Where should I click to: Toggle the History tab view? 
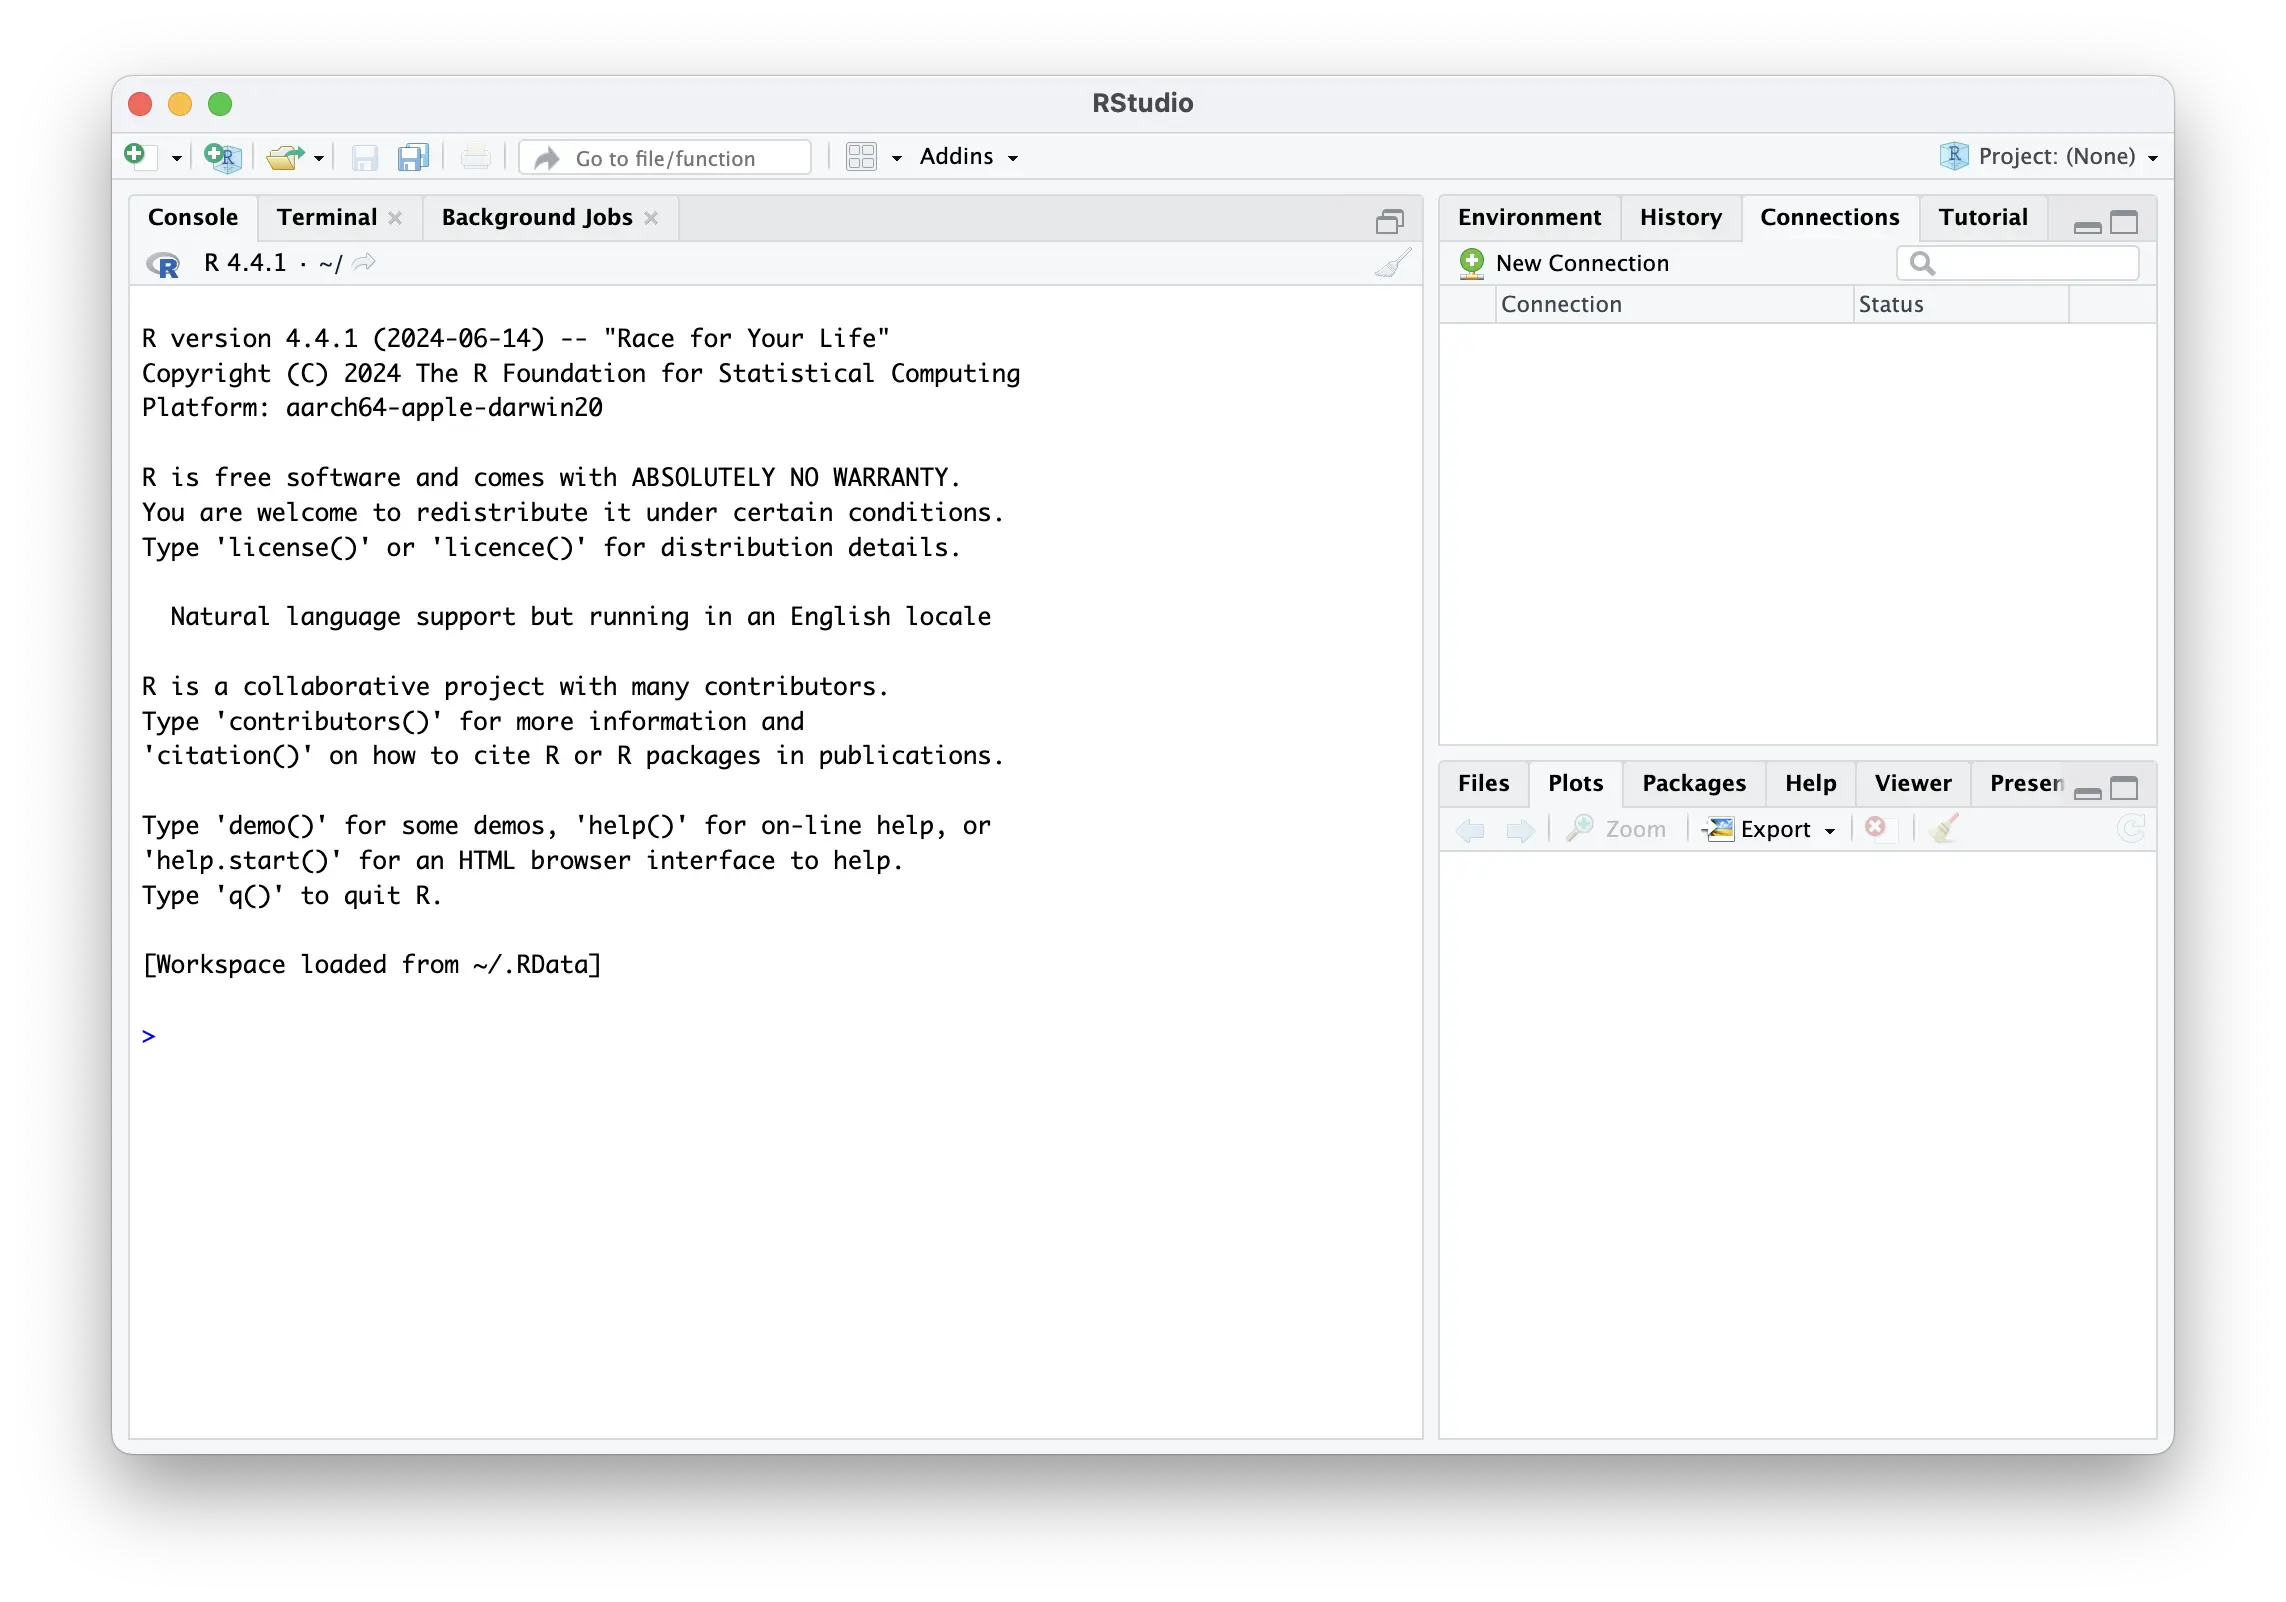point(1678,215)
